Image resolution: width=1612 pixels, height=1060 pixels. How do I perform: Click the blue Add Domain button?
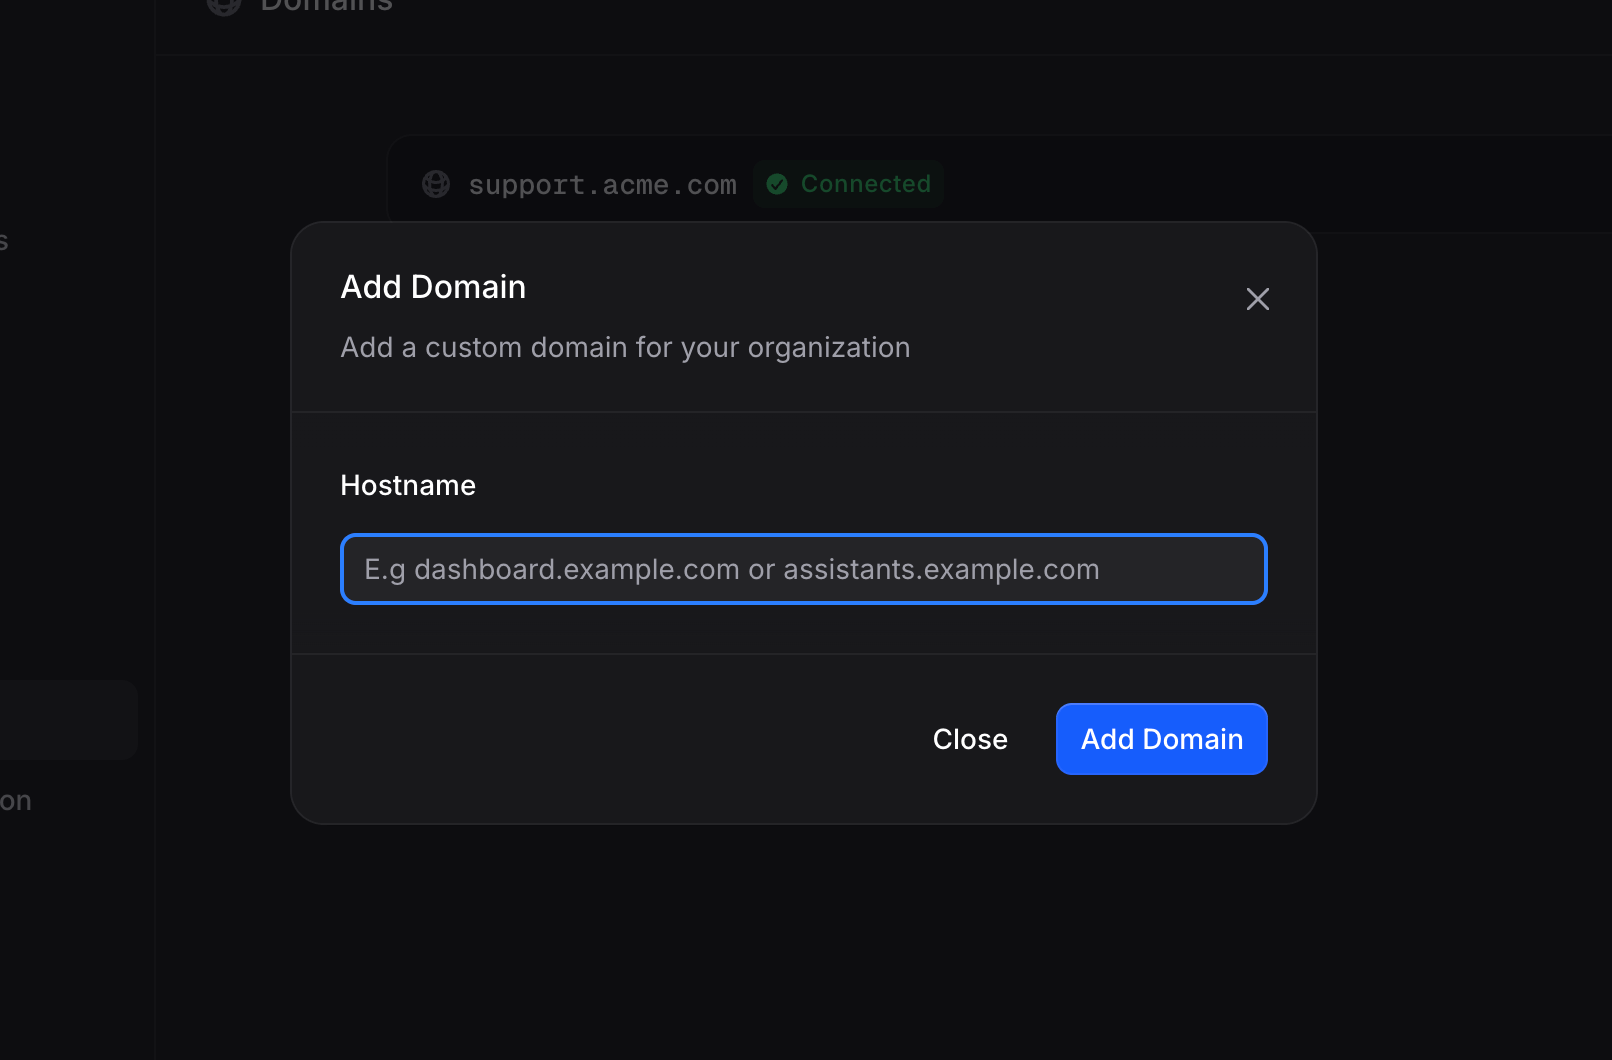(1161, 739)
